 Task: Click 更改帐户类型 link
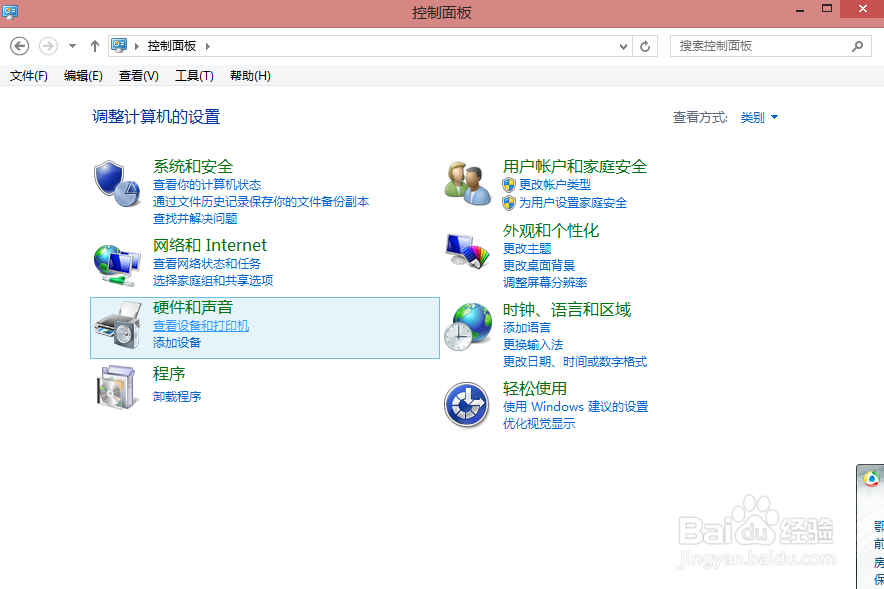(x=555, y=185)
